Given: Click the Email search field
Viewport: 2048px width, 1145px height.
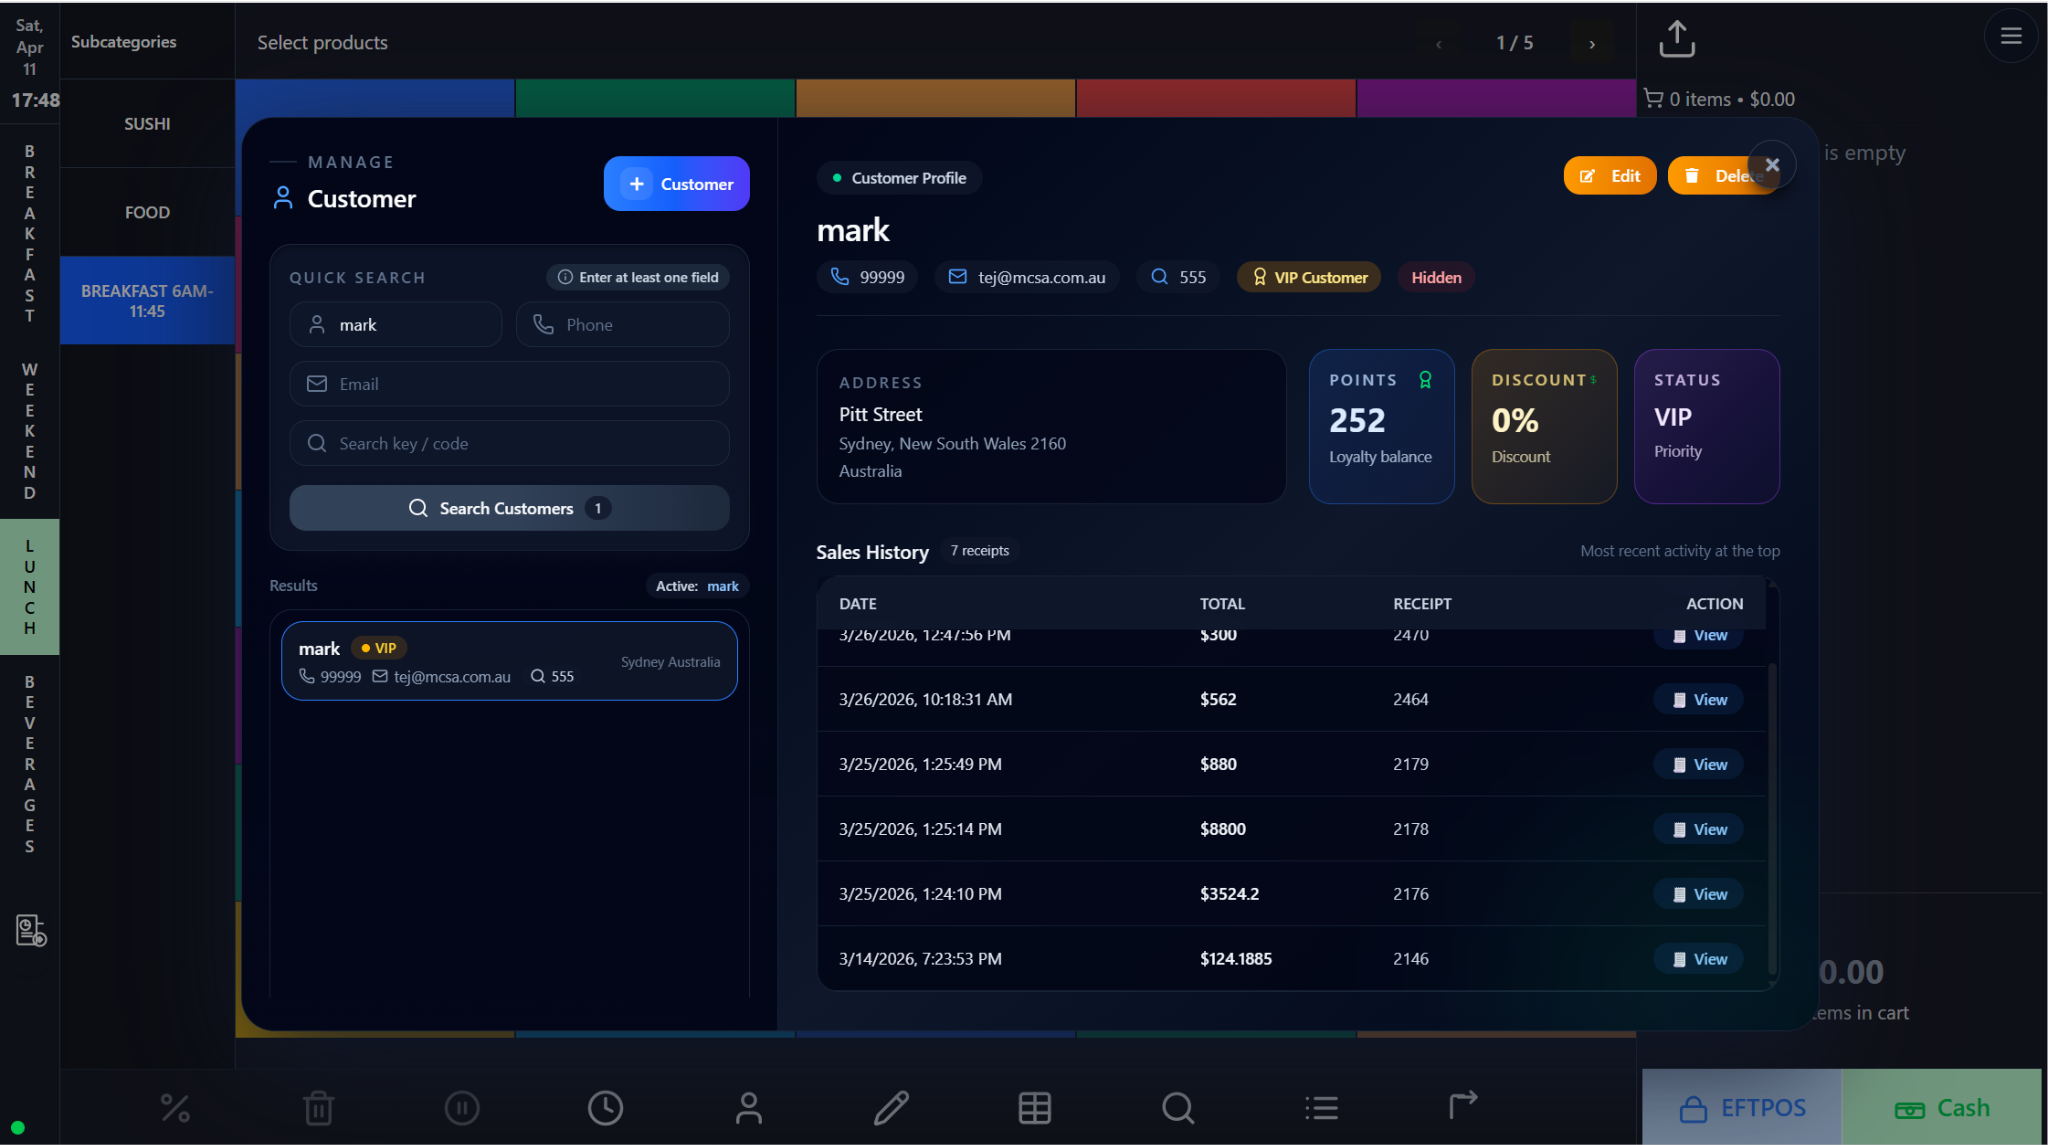Looking at the screenshot, I should tap(509, 384).
